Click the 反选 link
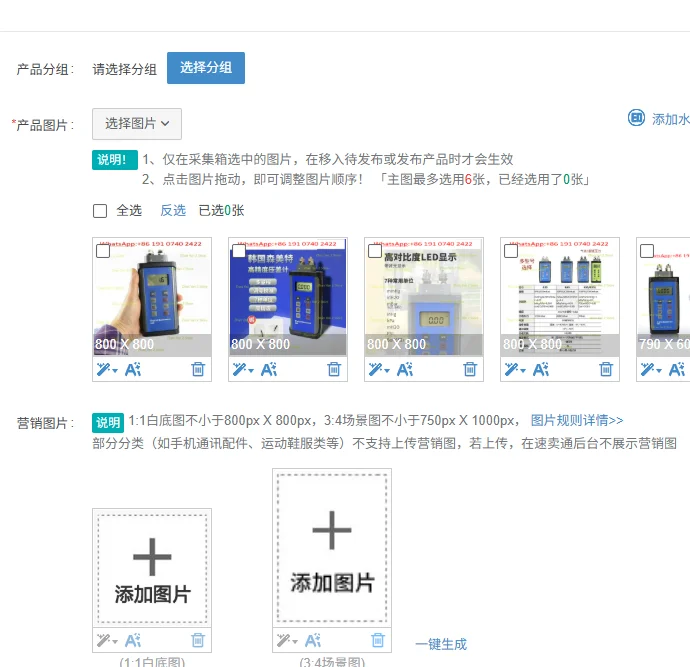Screen dimensions: 690x667 tap(173, 210)
